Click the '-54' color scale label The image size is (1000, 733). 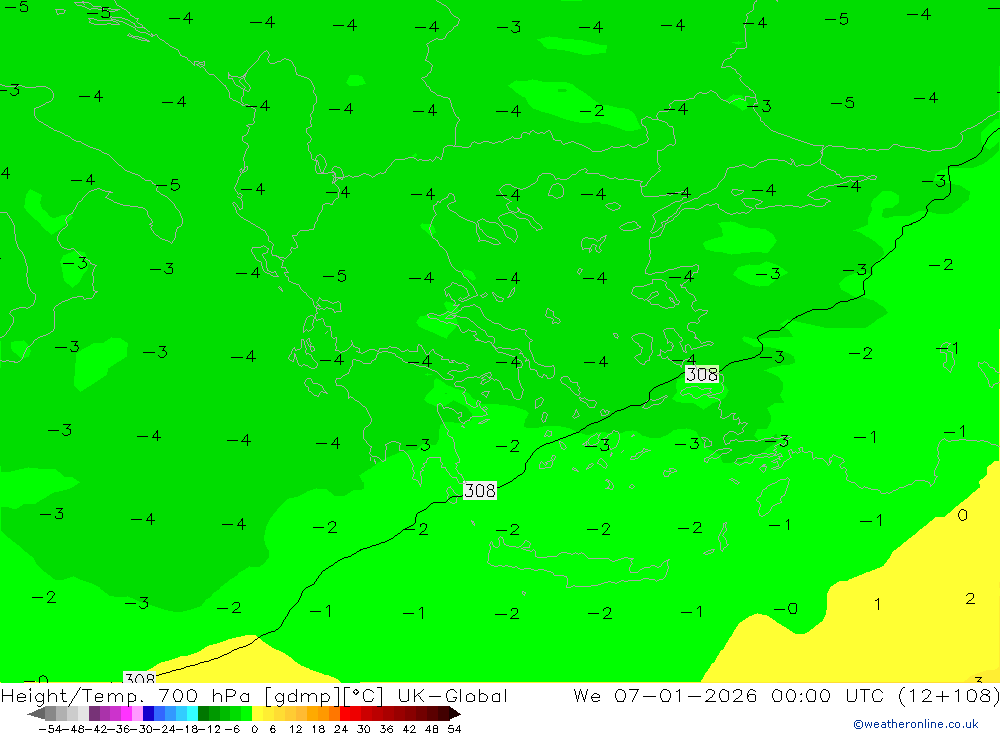[50, 729]
